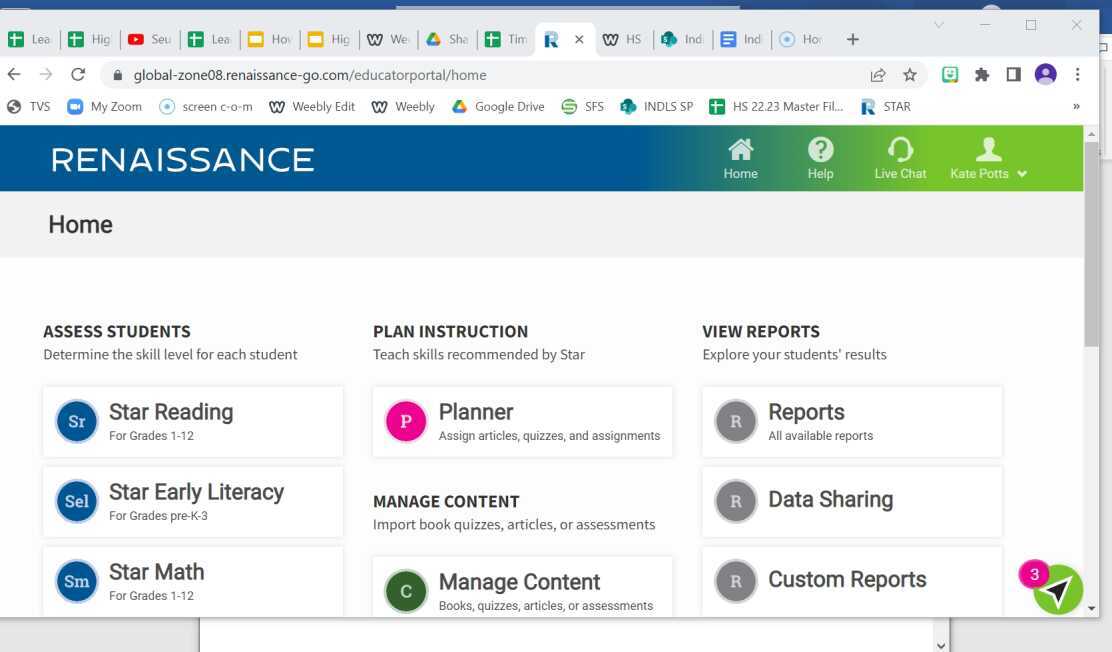Image resolution: width=1112 pixels, height=652 pixels.
Task: Open the Google Drive bookmark
Action: [x=498, y=107]
